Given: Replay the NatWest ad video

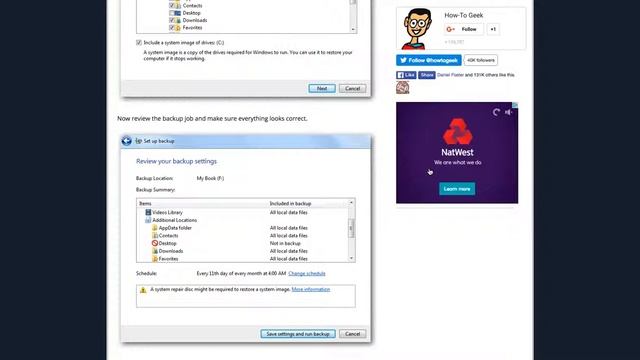Looking at the screenshot, I should click(x=496, y=112).
